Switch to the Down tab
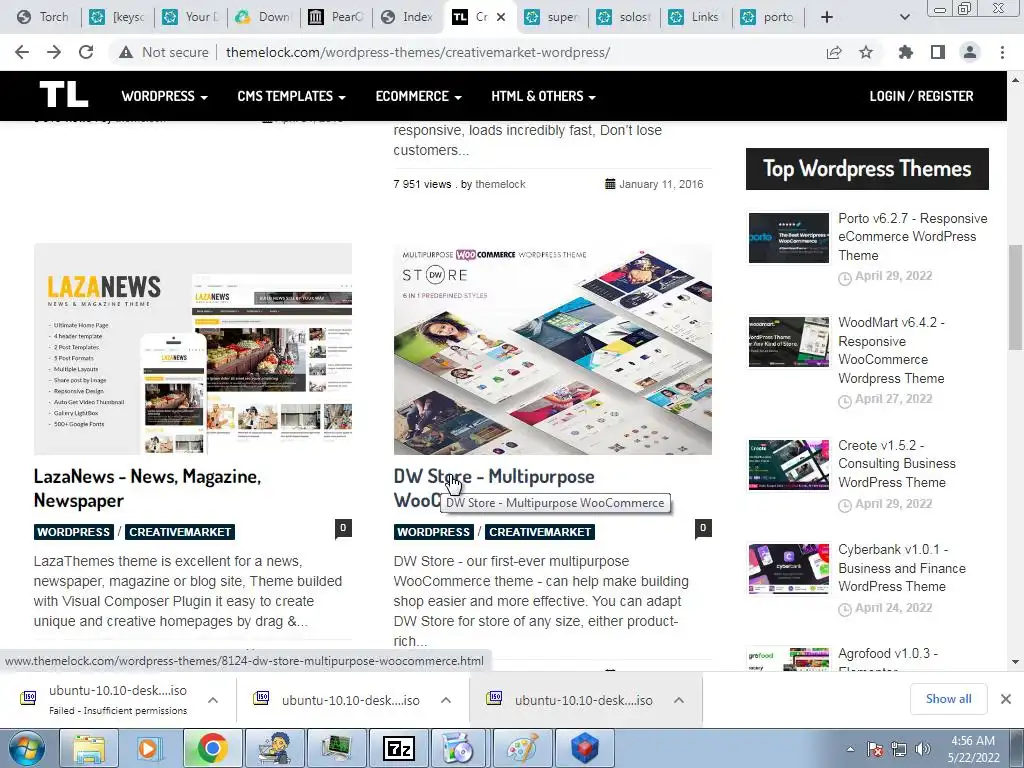Screen dimensions: 1024x768 coord(264,17)
